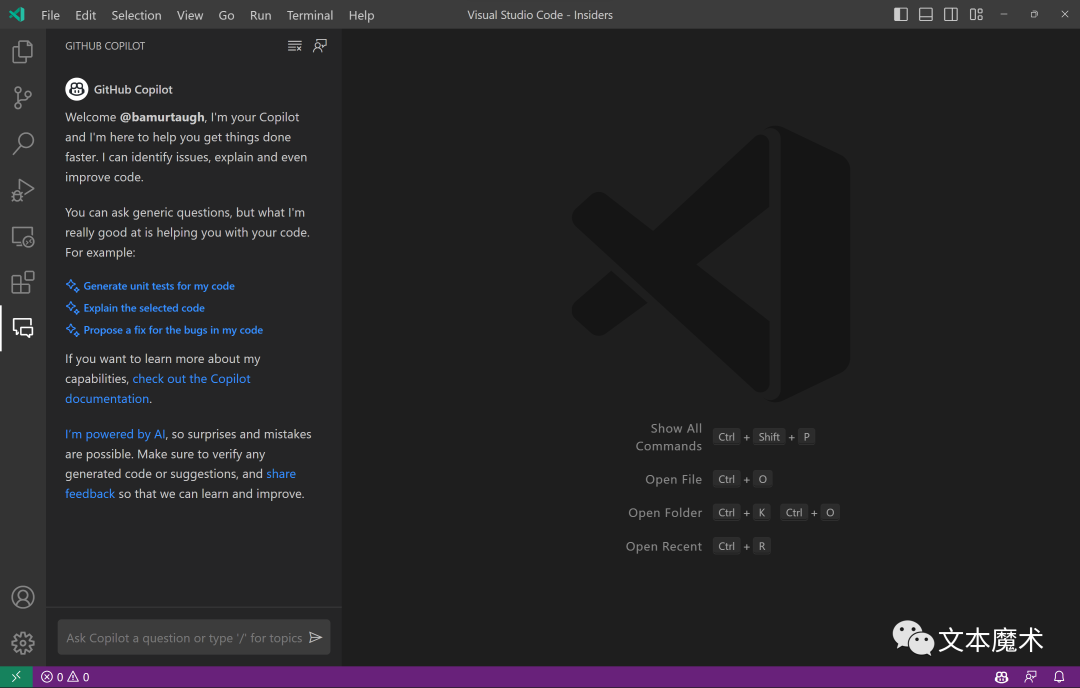Open the Go menu

click(227, 15)
